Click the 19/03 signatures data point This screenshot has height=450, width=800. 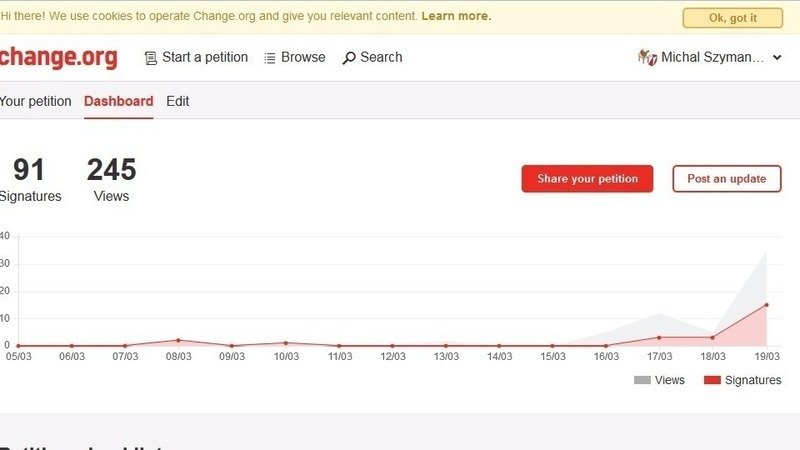click(766, 305)
